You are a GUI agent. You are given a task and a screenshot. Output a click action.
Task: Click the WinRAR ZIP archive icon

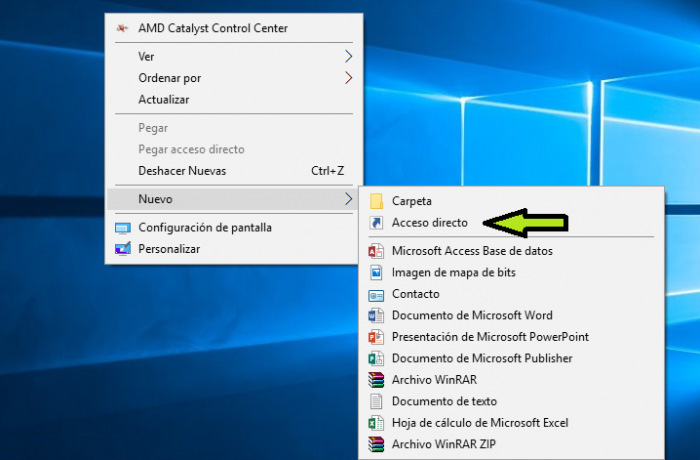[376, 444]
